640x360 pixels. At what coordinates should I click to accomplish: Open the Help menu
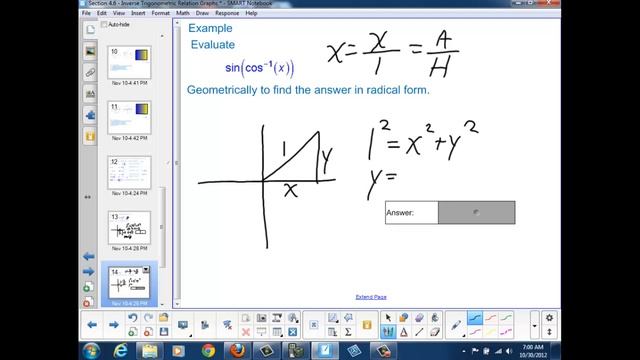tap(251, 13)
